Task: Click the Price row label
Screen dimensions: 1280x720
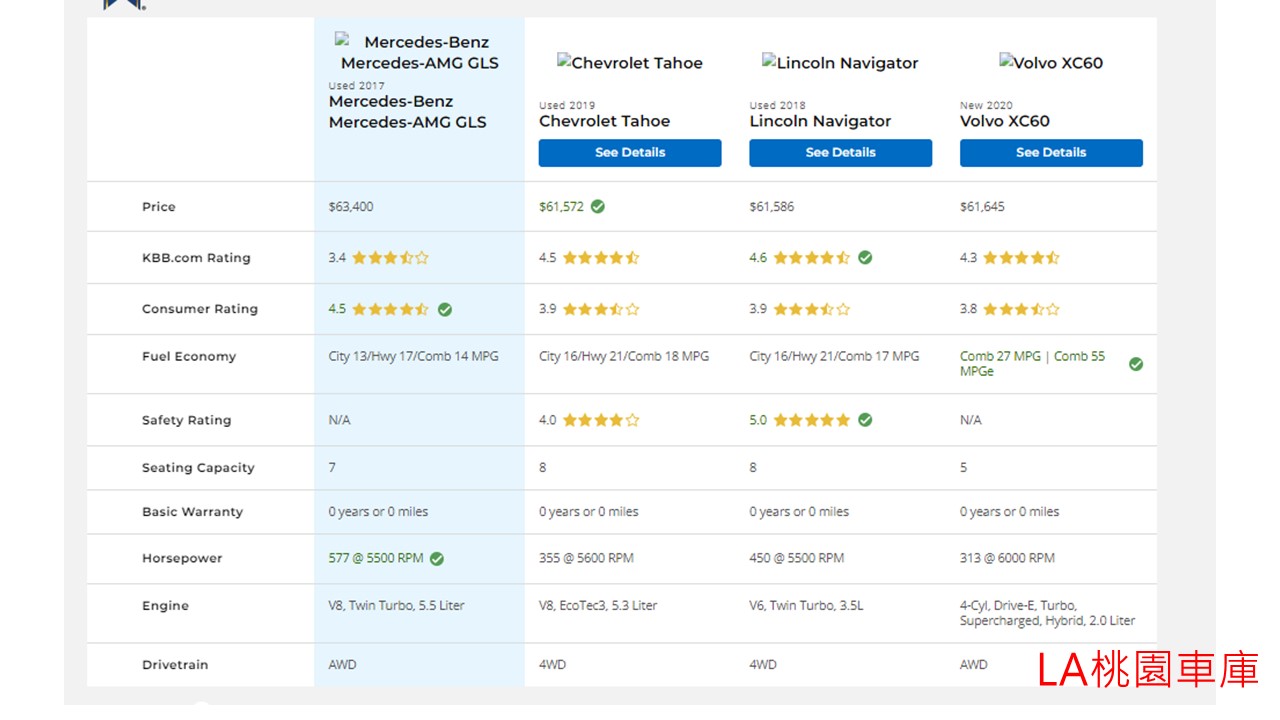Action: point(158,207)
